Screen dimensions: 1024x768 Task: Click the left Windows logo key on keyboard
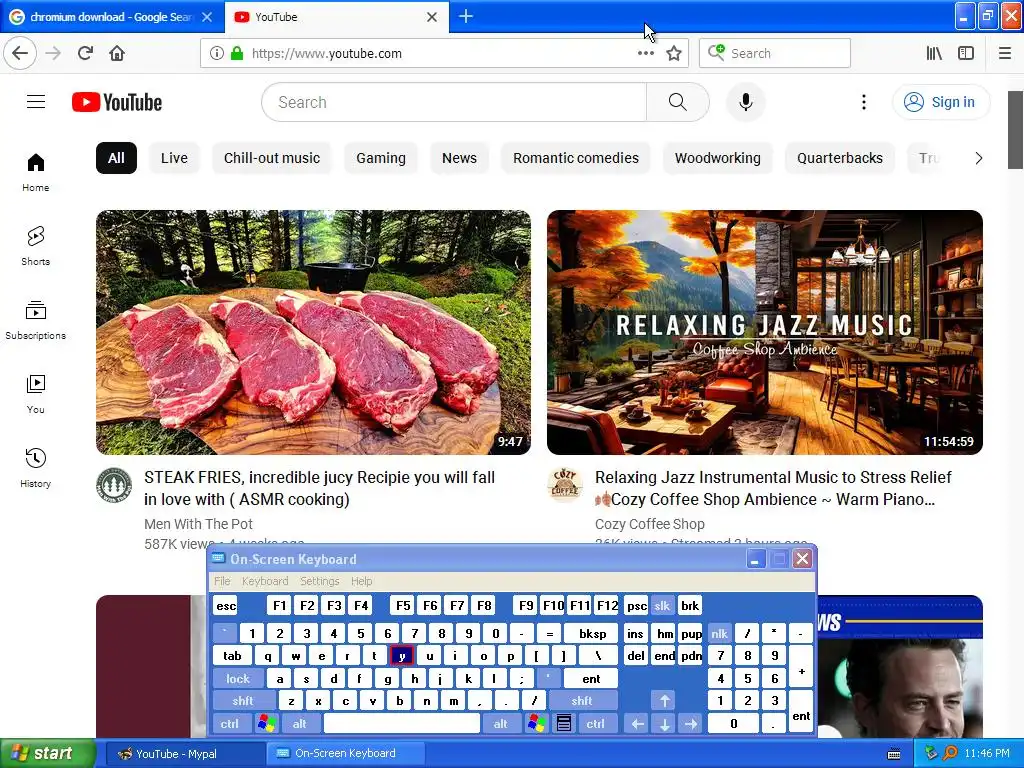(x=266, y=724)
